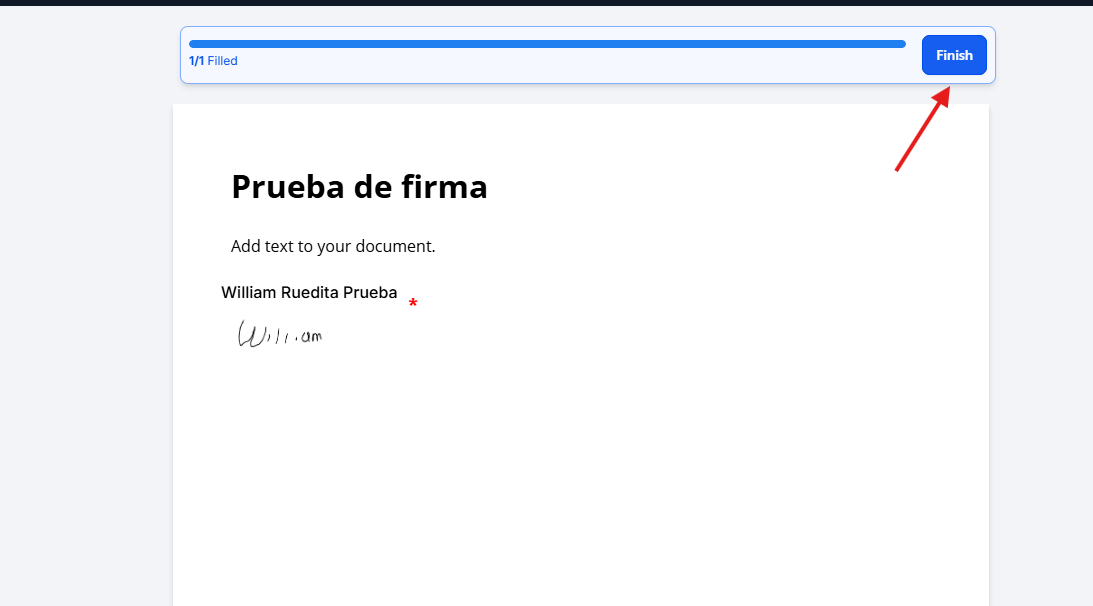Click the '1/1' filled counter number
This screenshot has height=606, width=1093.
pos(196,61)
